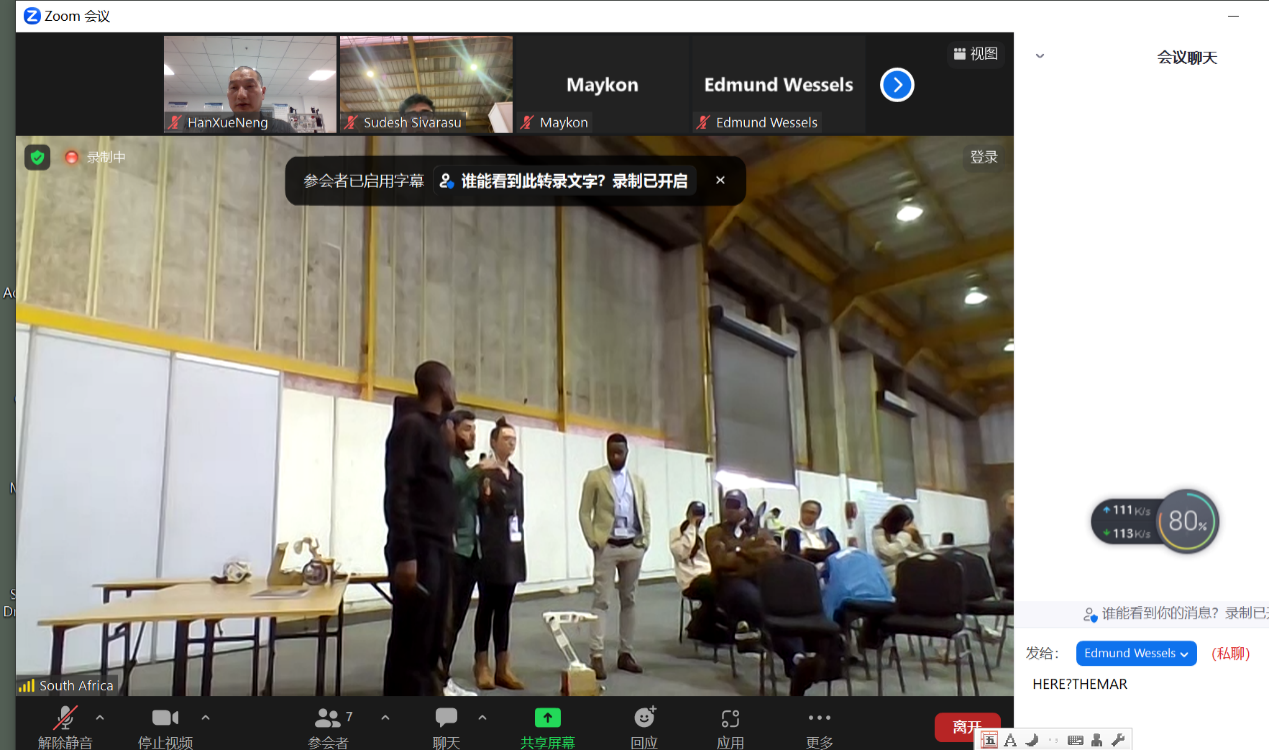1269x750 pixels.
Task: Open the Edmund Wessels recipient dropdown
Action: coord(1136,653)
